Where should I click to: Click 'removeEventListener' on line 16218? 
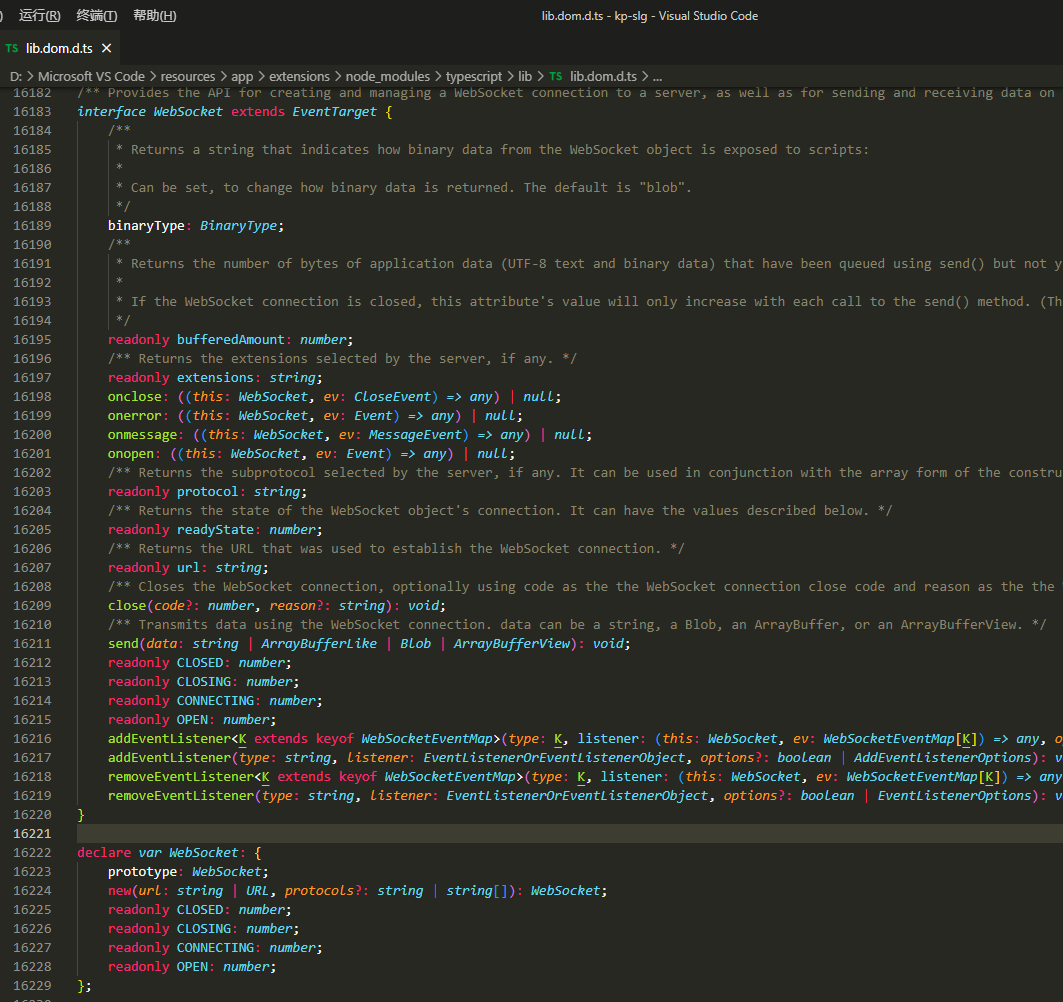pyautogui.click(x=180, y=776)
